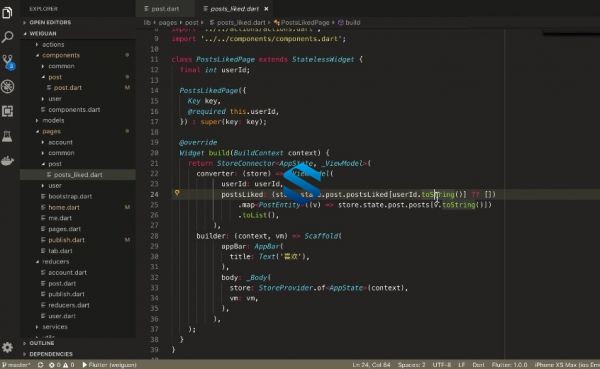Expand the DEPENDENCIES section

(x=51, y=354)
